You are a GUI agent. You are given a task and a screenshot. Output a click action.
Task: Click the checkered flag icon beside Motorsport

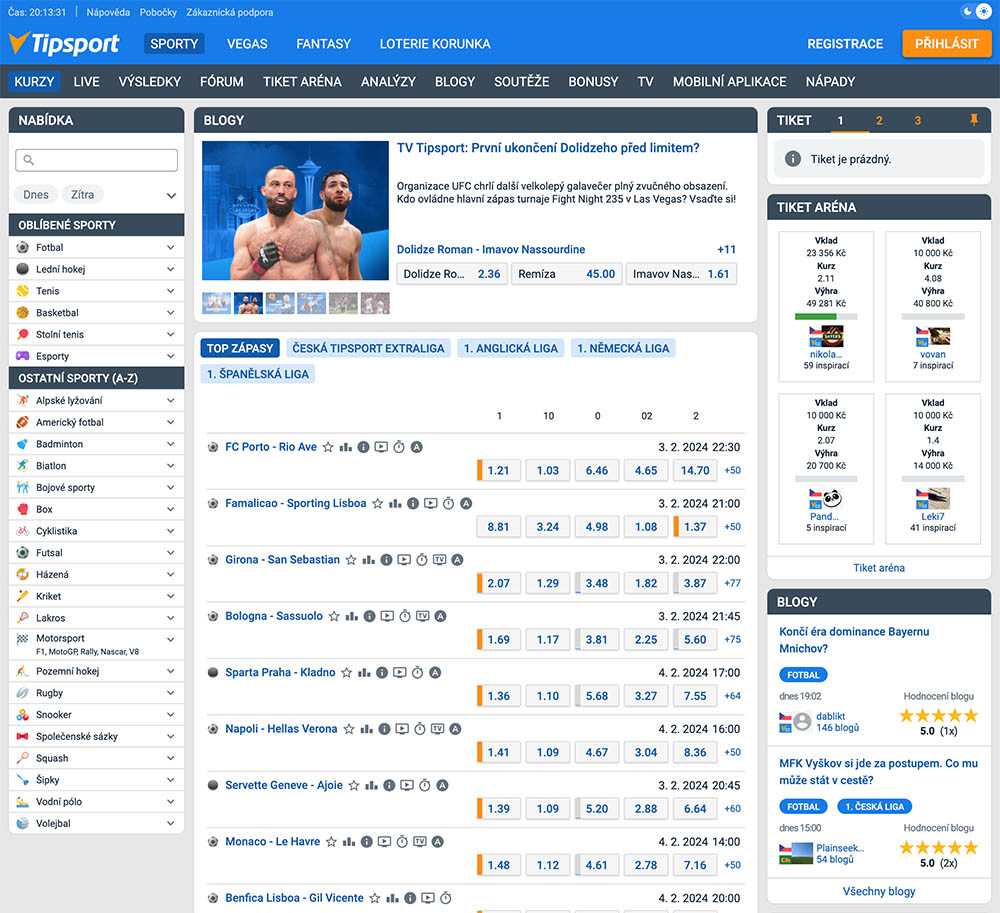(22, 638)
